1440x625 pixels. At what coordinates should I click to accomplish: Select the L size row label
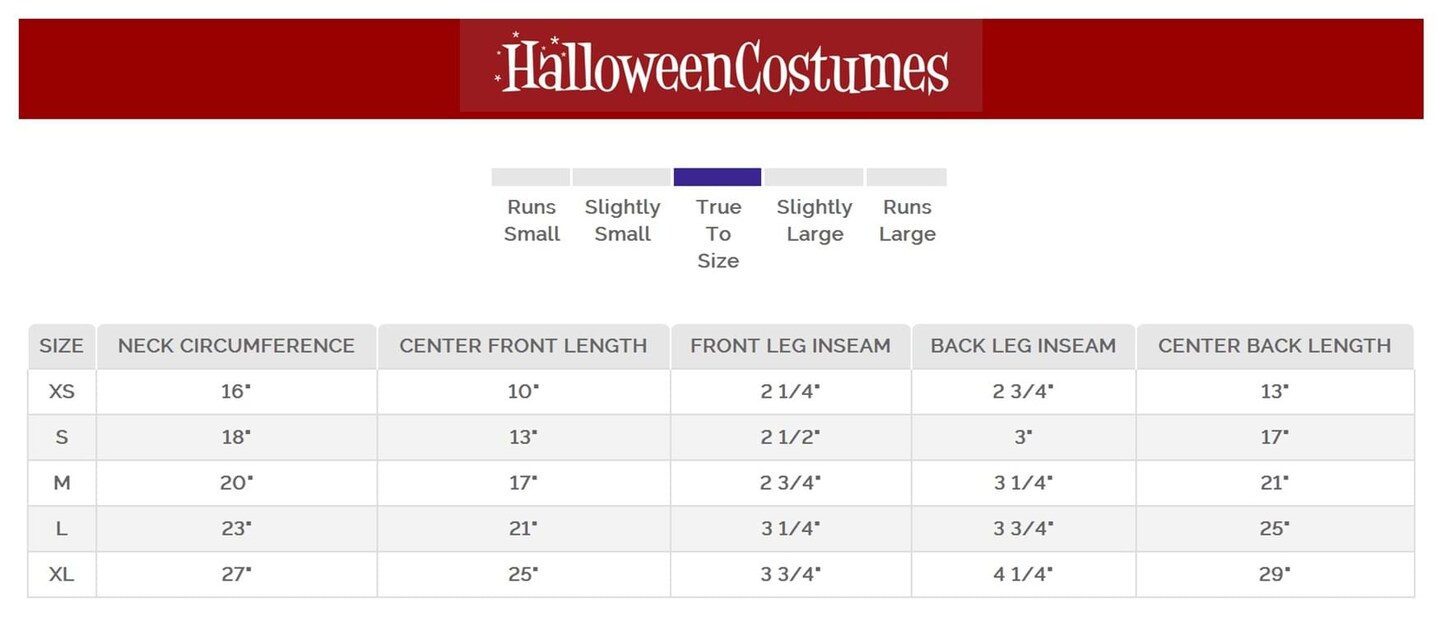click(x=62, y=529)
